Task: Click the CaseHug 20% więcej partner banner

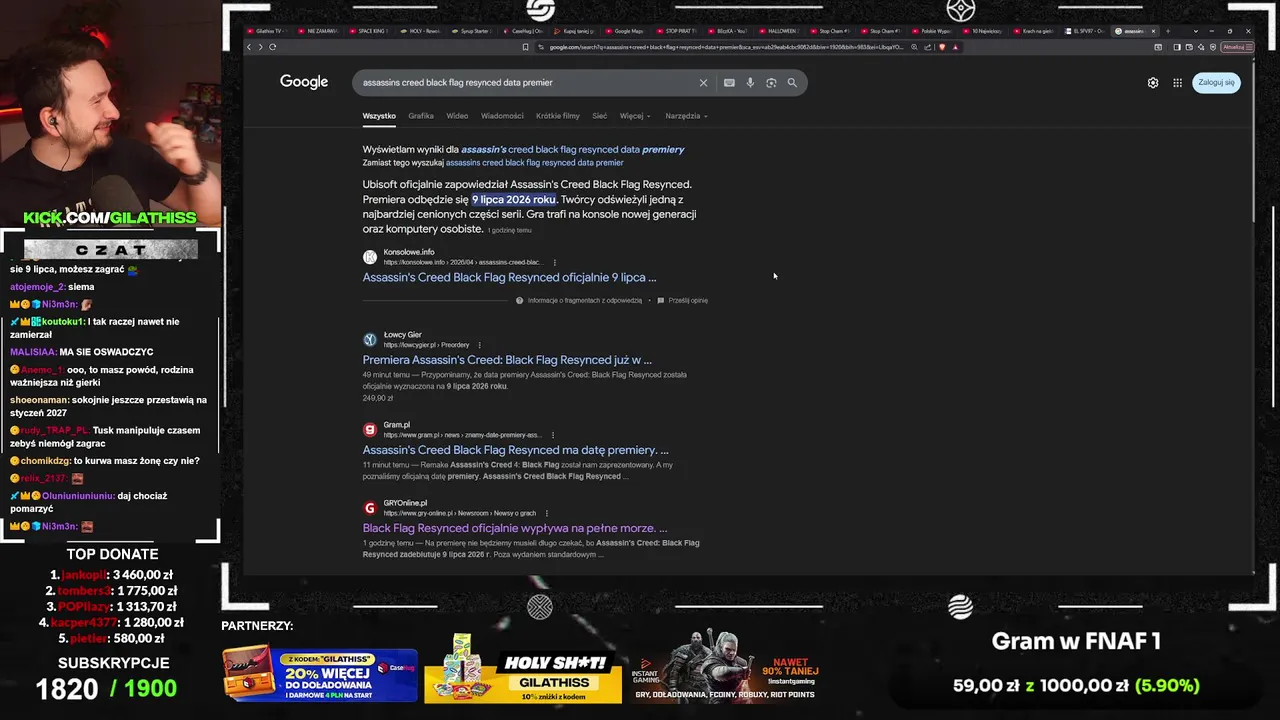Action: click(319, 675)
